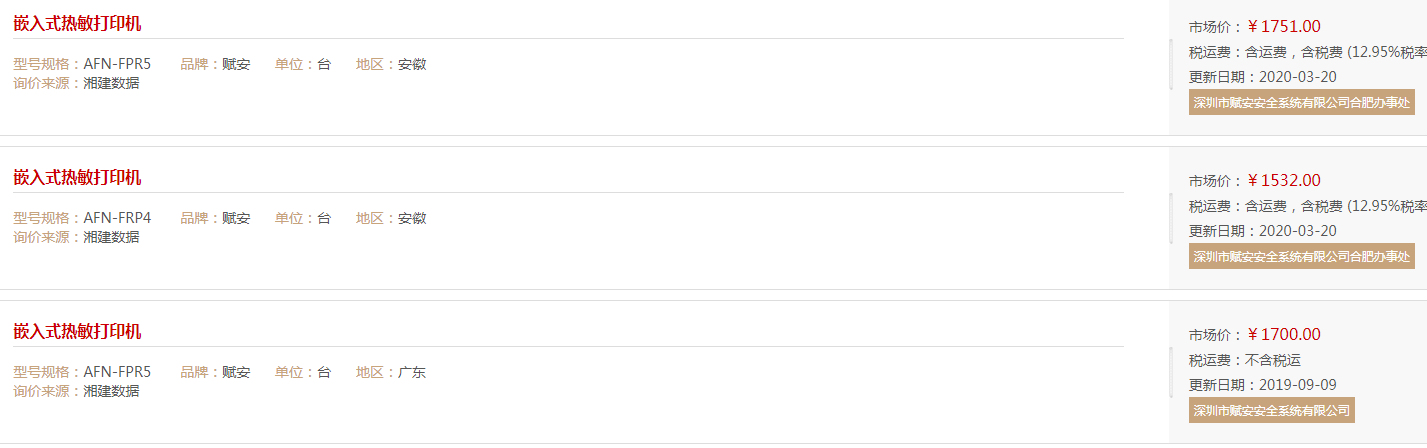Click 湘建数据 source in the 广东 listing
The height and width of the screenshot is (448, 1427).
pyautogui.click(x=111, y=391)
